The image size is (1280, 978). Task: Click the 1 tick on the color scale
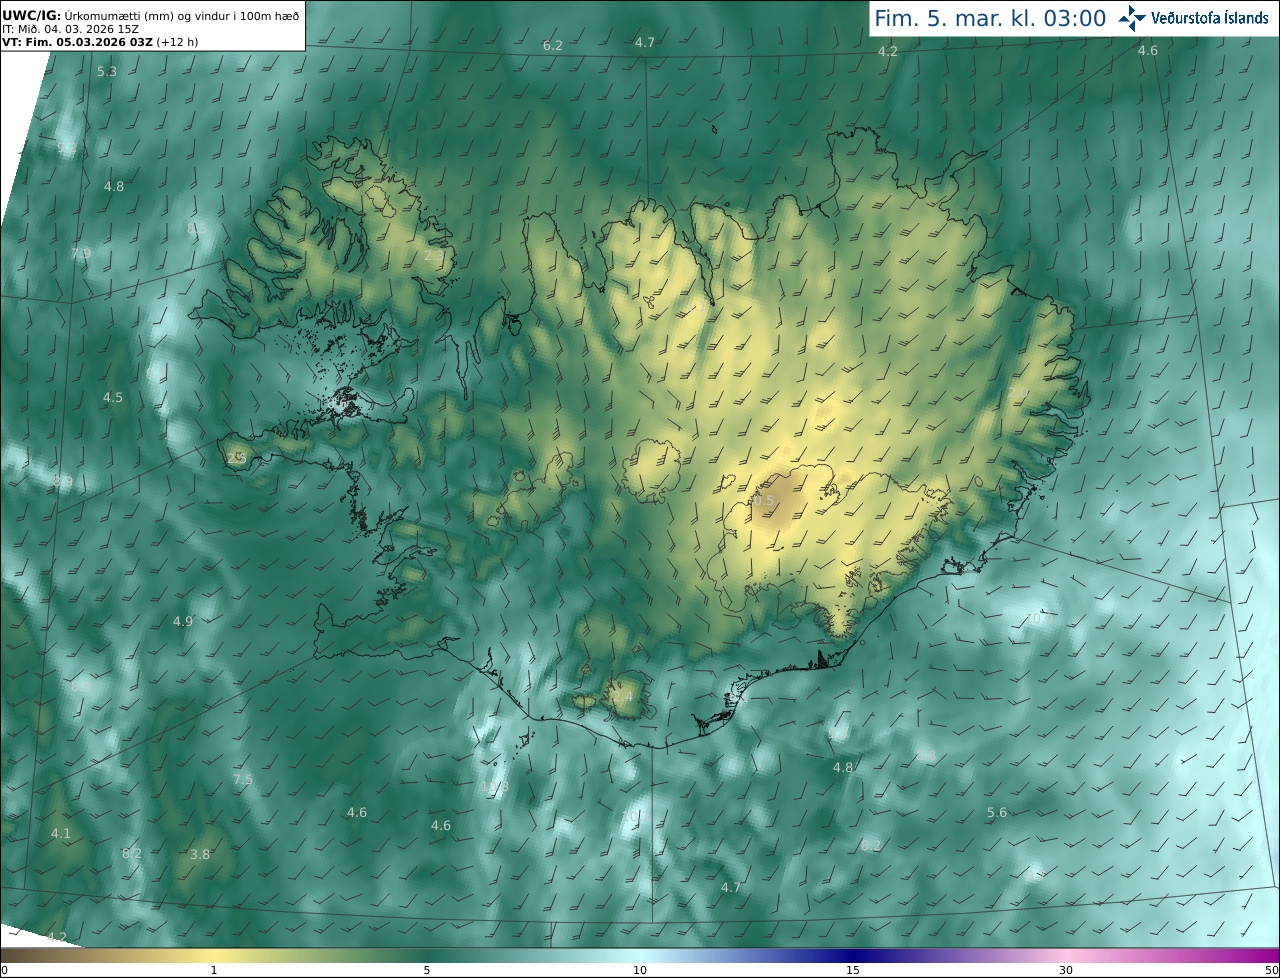pyautogui.click(x=214, y=970)
